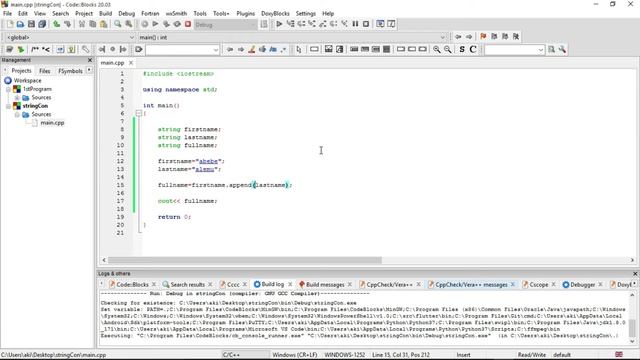
Task: Click the Redo icon
Action: [x=67, y=24]
